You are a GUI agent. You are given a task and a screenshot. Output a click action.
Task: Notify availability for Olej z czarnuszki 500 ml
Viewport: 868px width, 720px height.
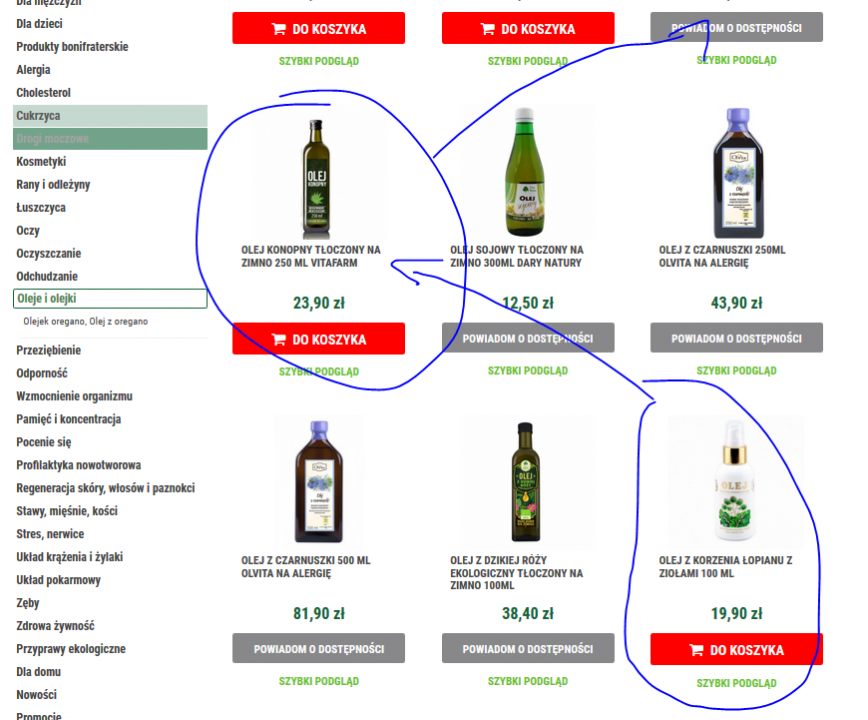[x=319, y=648]
